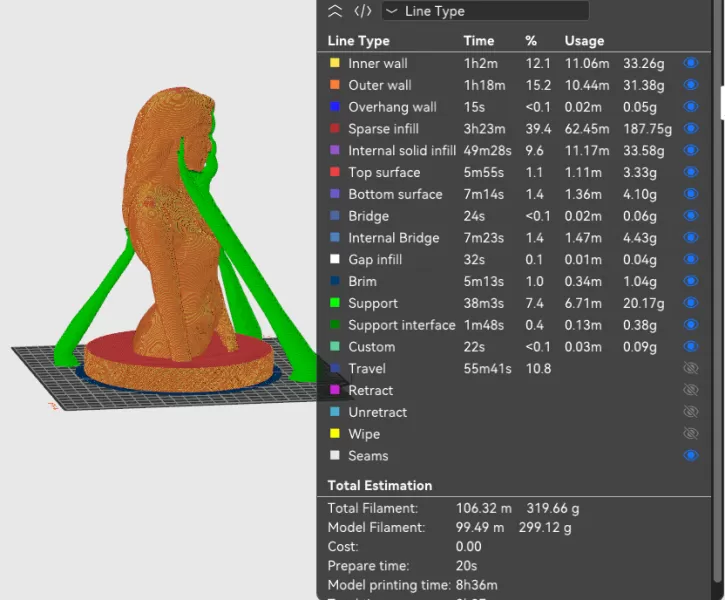
Task: Collapse the legend panel with double chevron
Action: pyautogui.click(x=335, y=11)
